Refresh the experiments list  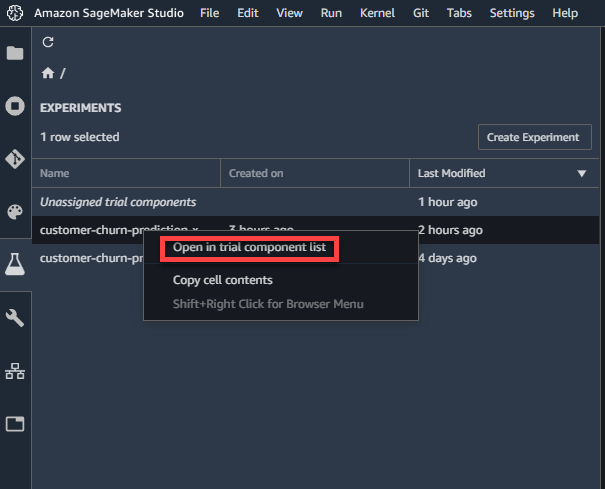click(x=48, y=42)
